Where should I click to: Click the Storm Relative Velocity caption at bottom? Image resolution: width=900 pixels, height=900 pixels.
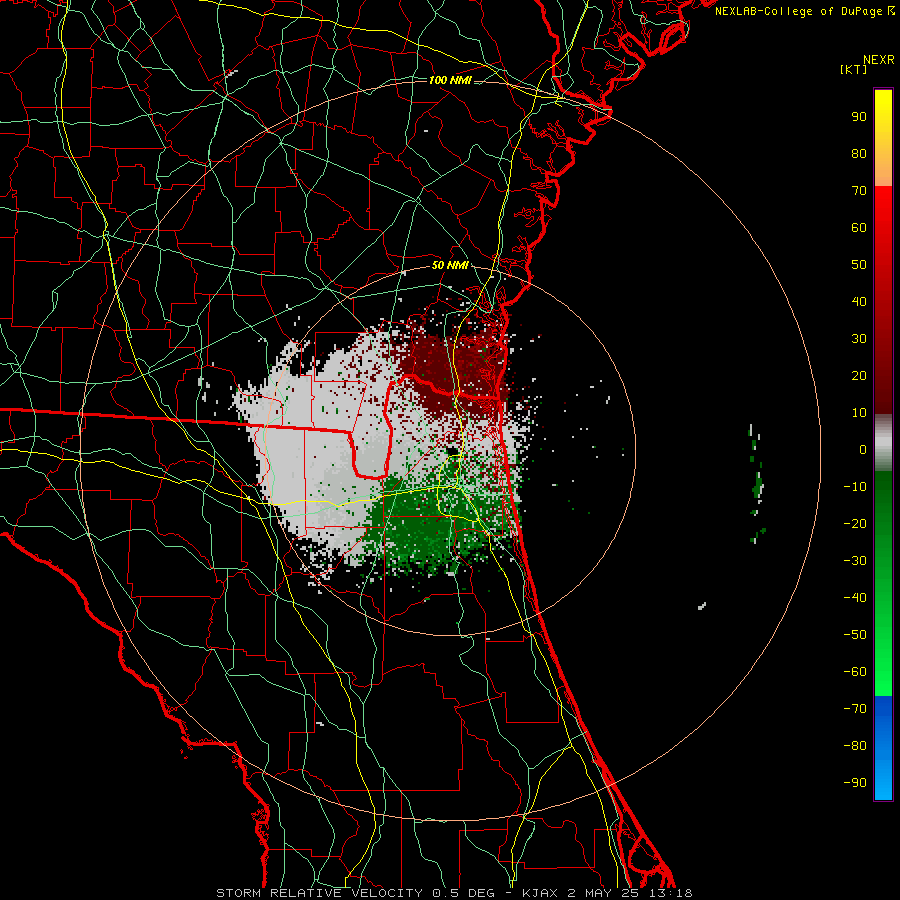coord(454,893)
